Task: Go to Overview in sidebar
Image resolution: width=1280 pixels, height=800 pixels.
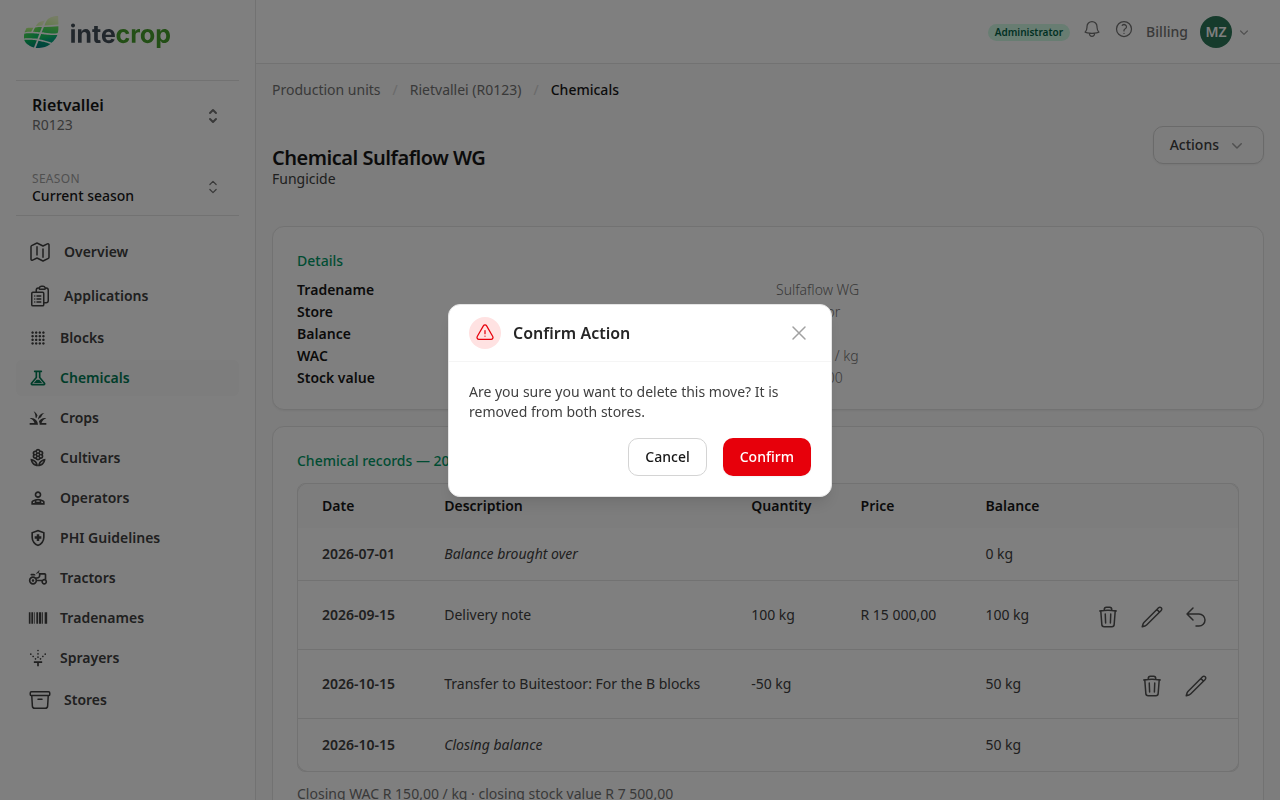Action: click(x=127, y=252)
